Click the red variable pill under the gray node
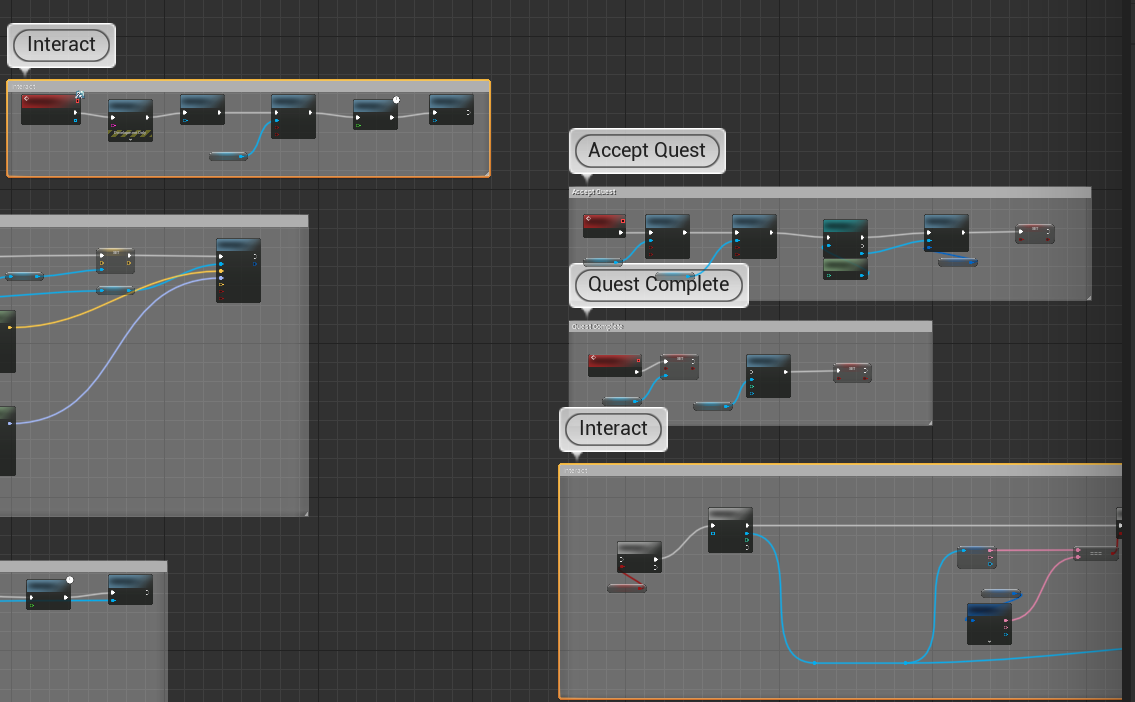 click(626, 588)
